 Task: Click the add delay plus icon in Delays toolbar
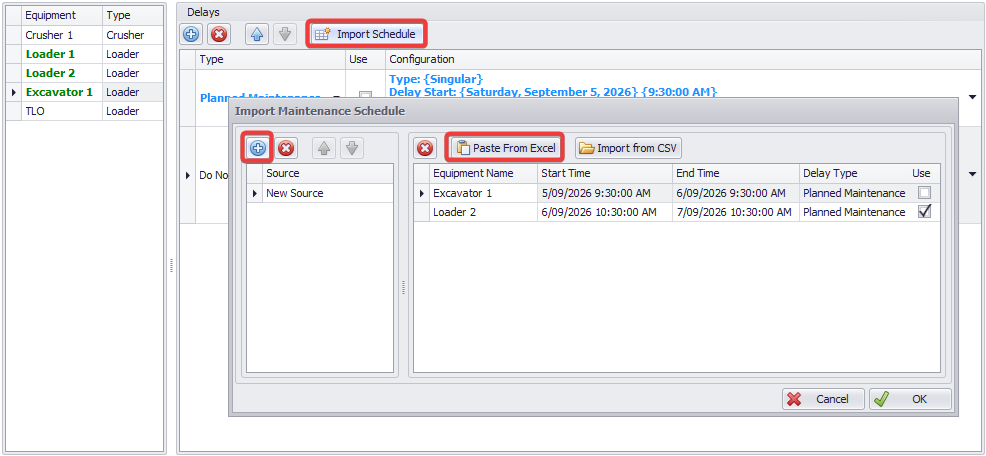192,35
